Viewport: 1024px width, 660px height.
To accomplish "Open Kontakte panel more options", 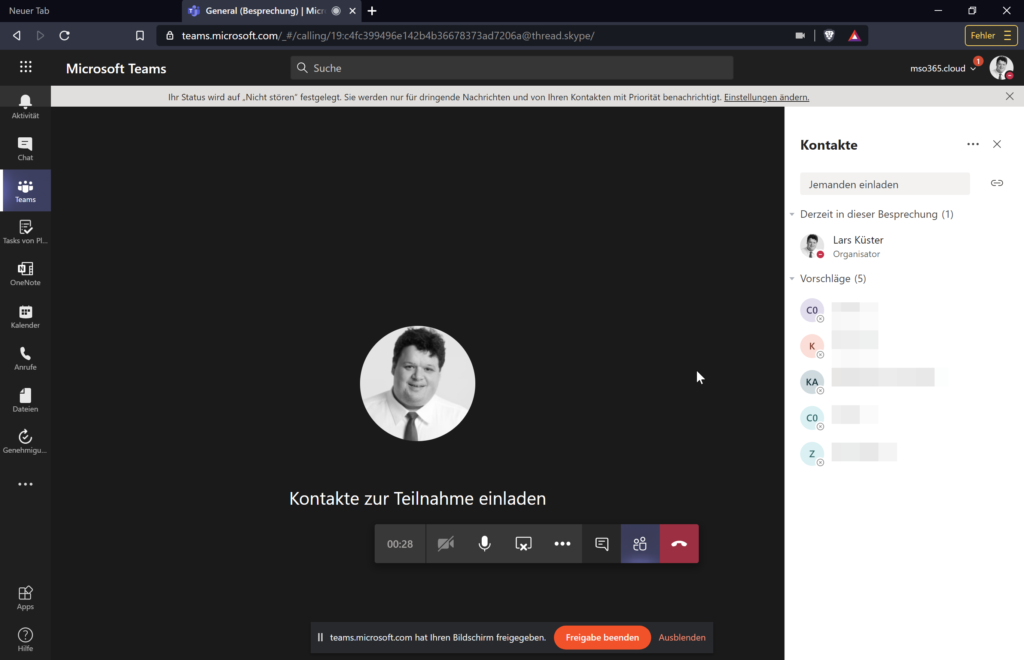I will [x=973, y=144].
